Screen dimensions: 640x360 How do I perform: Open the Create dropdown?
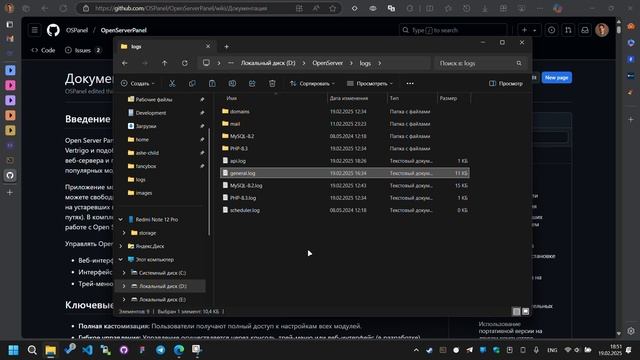click(x=138, y=84)
